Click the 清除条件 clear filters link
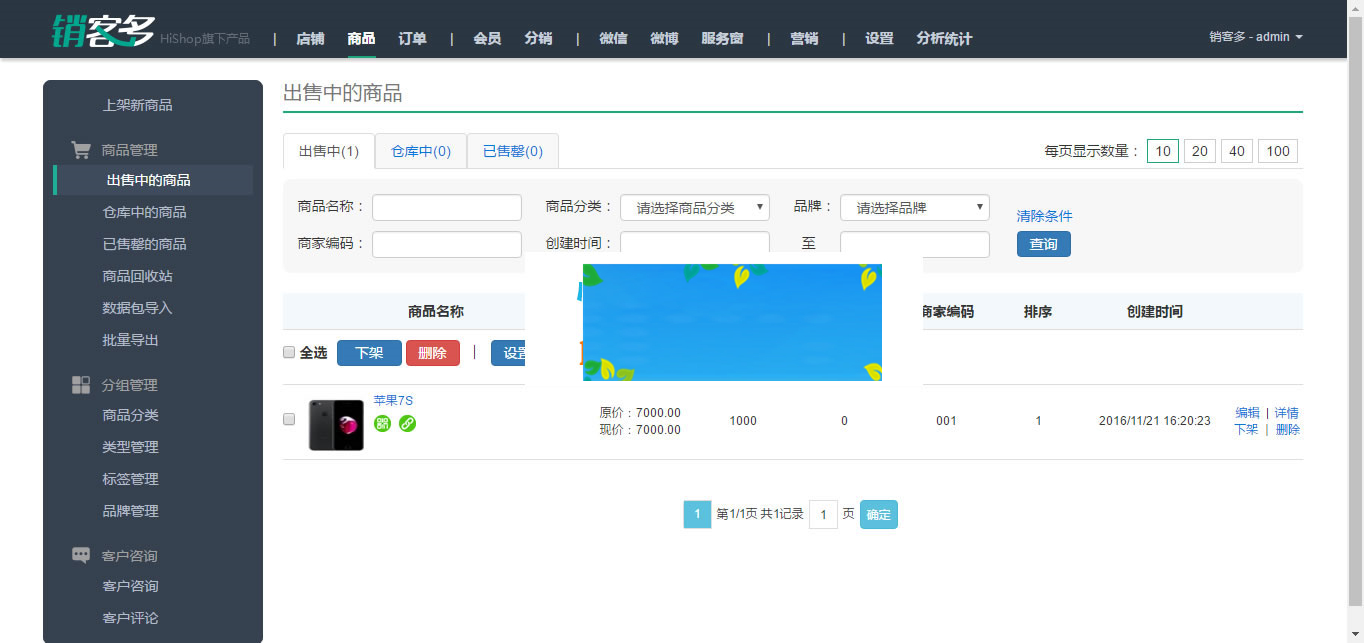 tap(1044, 215)
